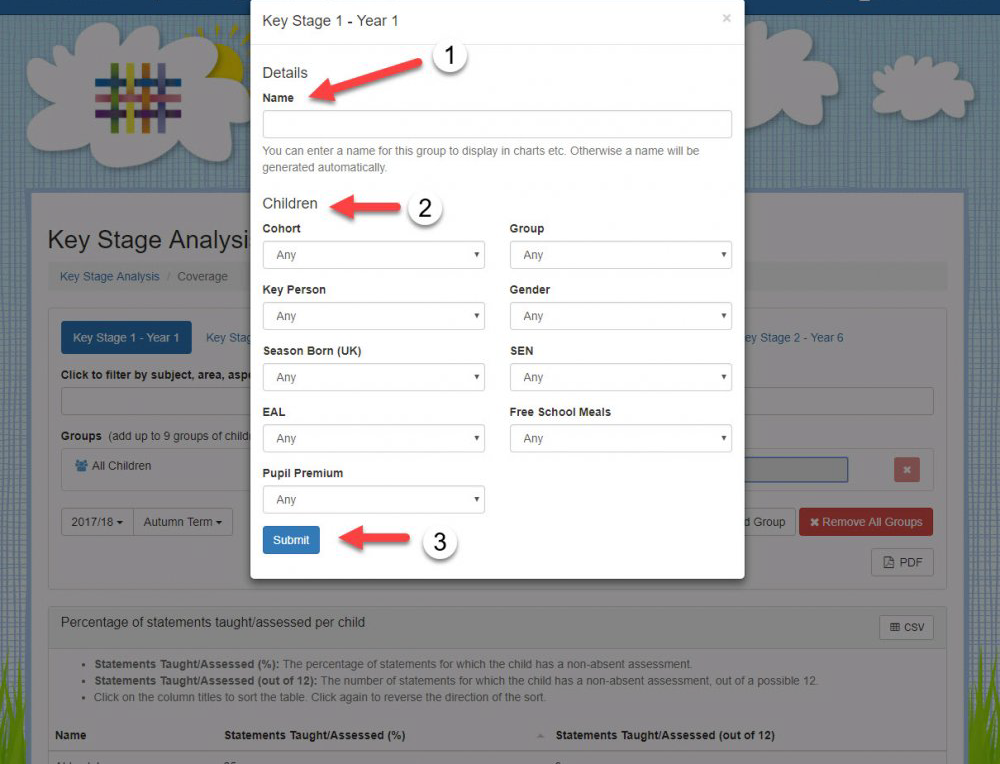Sort by Name column header
The width and height of the screenshot is (1000, 764).
click(70, 735)
